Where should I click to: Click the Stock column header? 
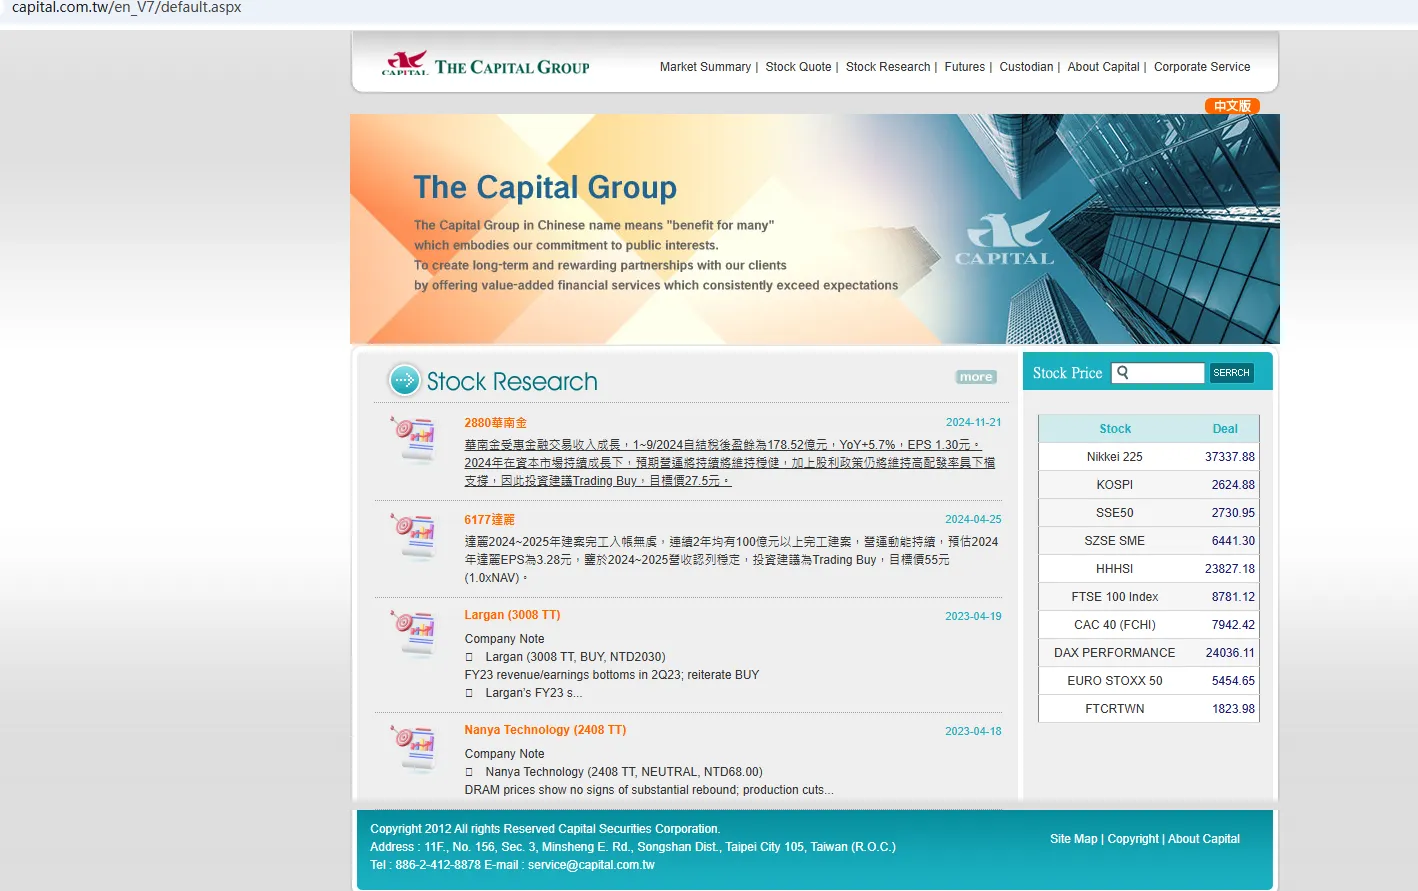tap(1115, 429)
